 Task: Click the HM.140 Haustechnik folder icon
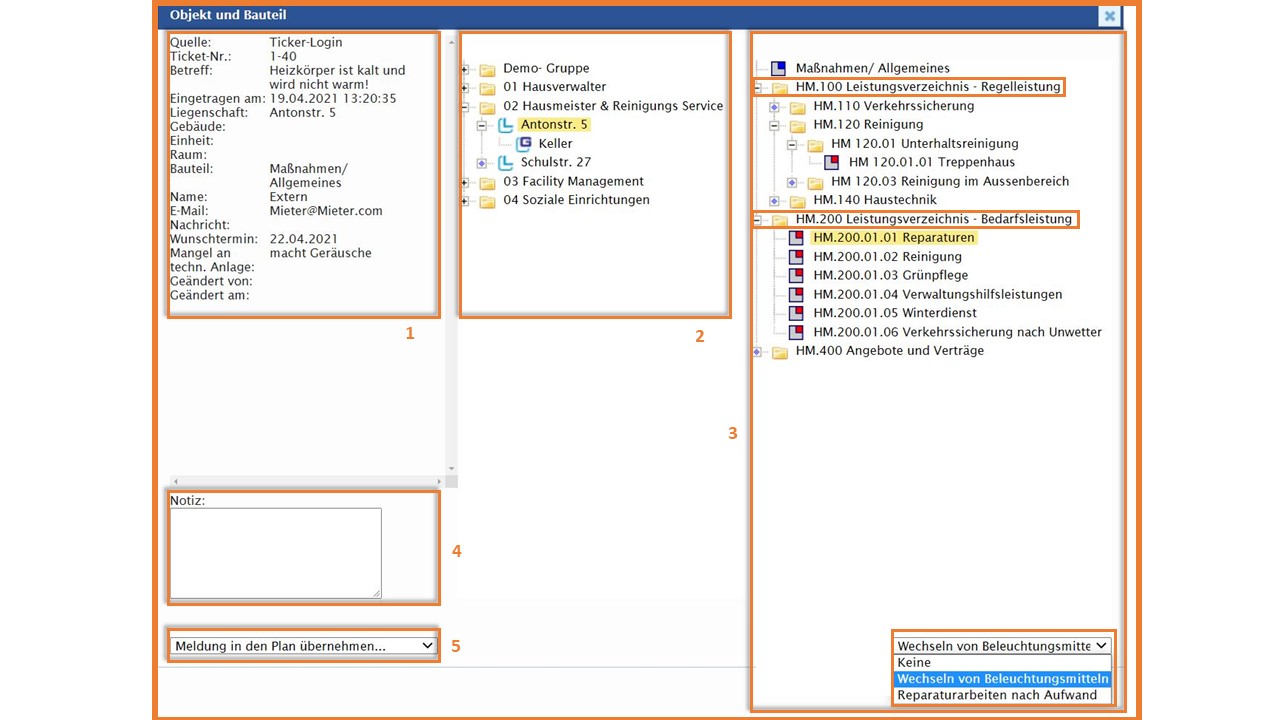coord(798,200)
